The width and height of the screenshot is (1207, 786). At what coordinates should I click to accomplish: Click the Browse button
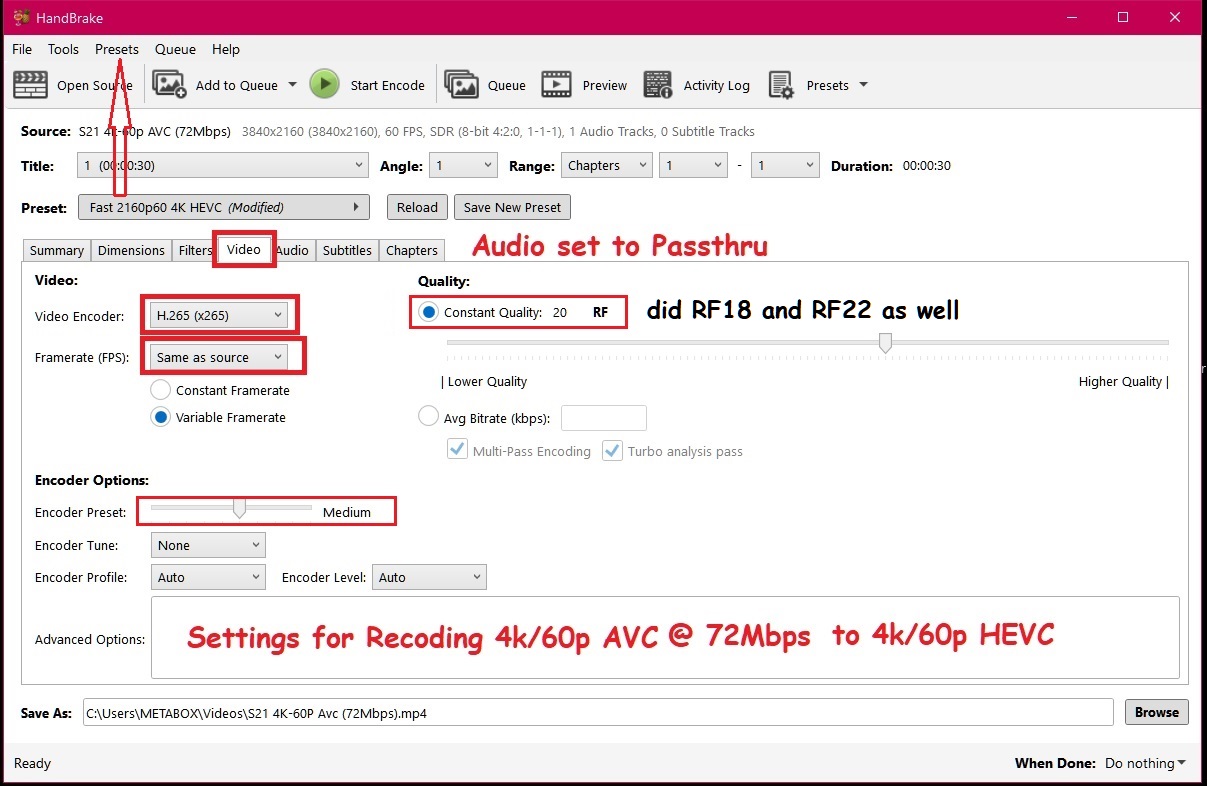tap(1157, 712)
